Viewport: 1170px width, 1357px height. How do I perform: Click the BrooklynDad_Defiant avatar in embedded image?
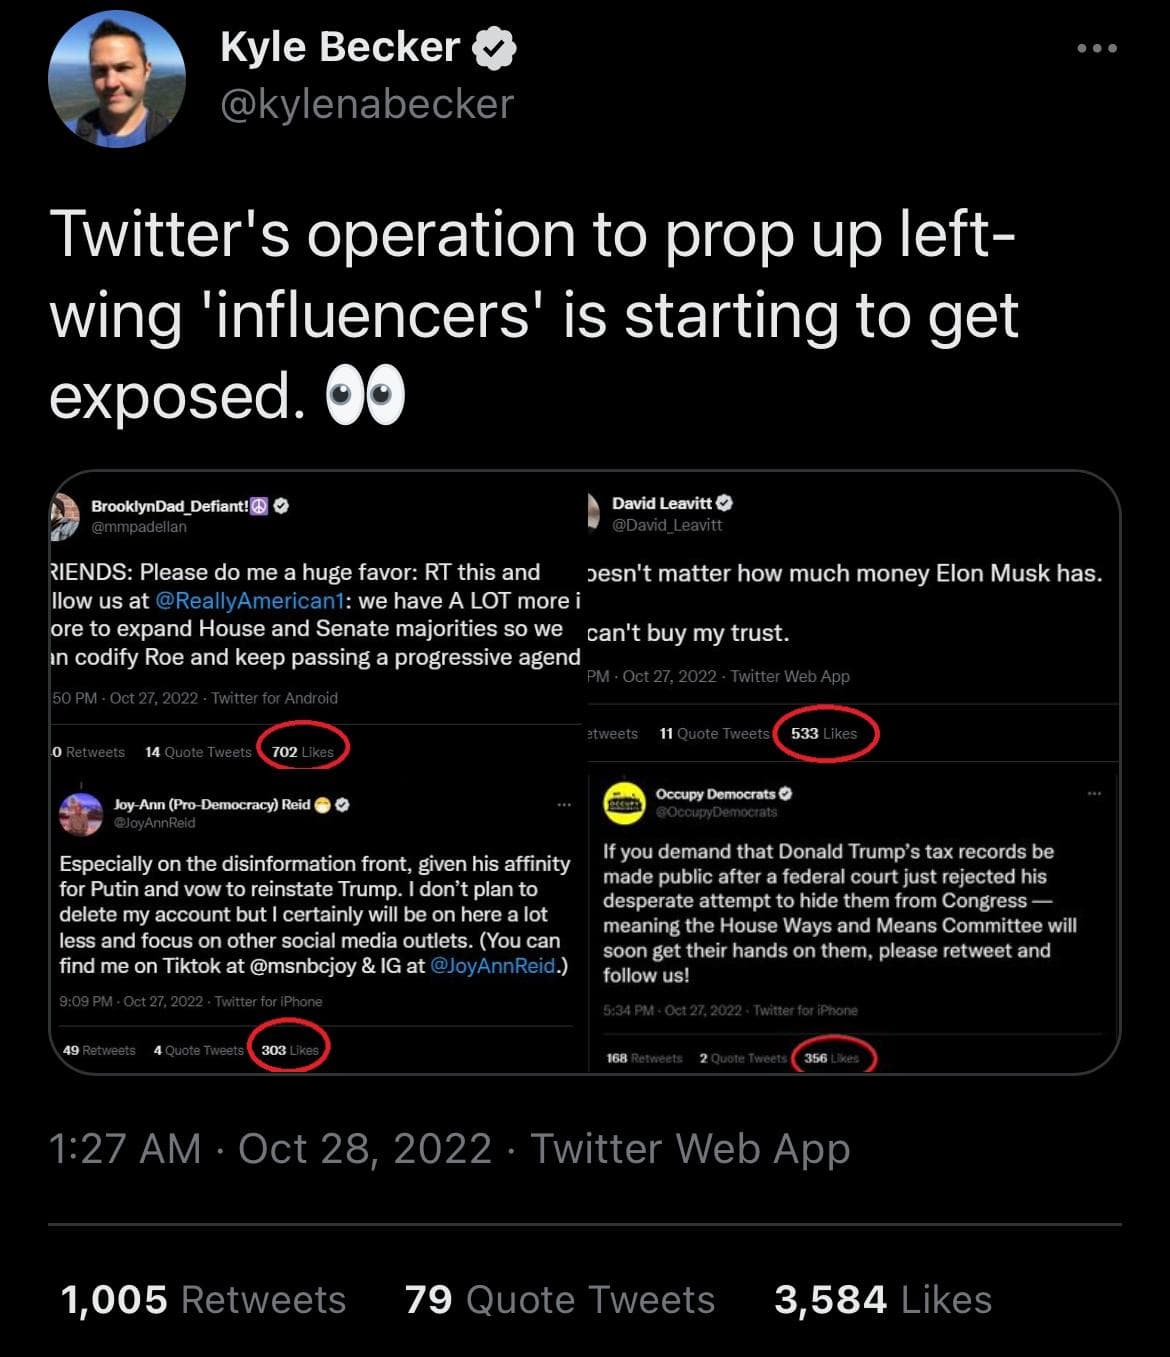click(x=65, y=514)
